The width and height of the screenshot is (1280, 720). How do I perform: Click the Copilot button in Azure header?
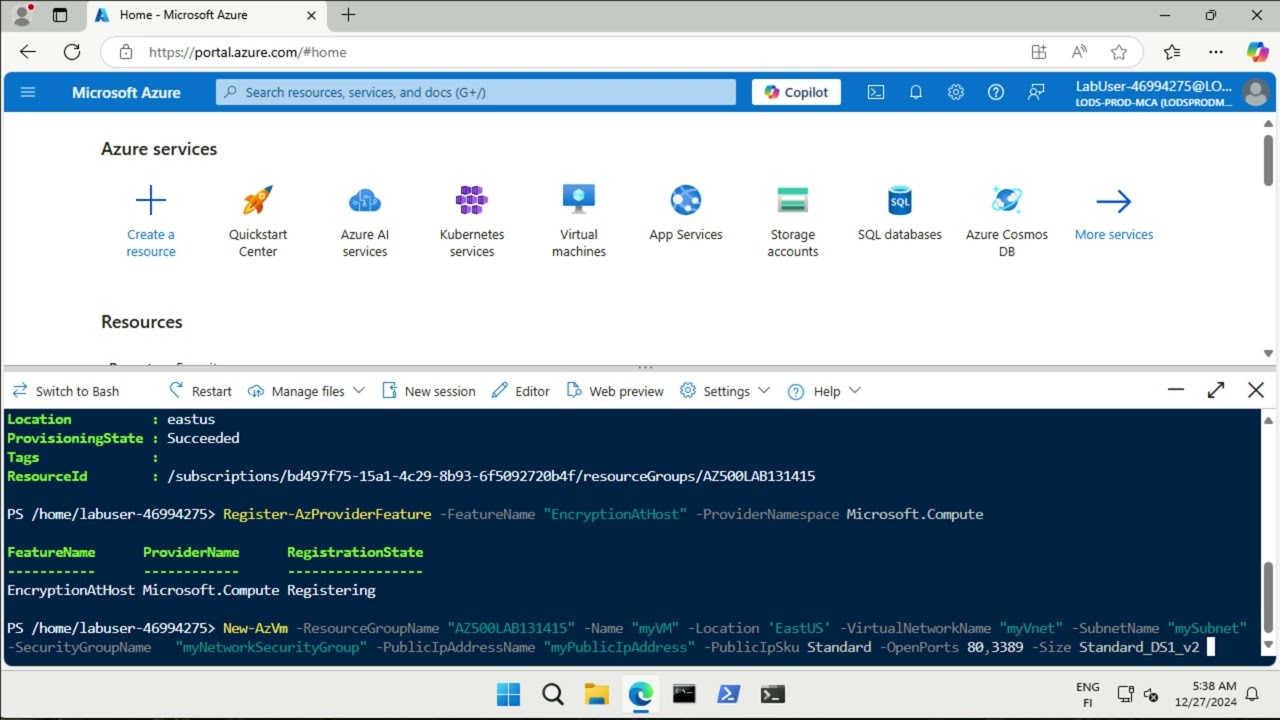pos(796,92)
